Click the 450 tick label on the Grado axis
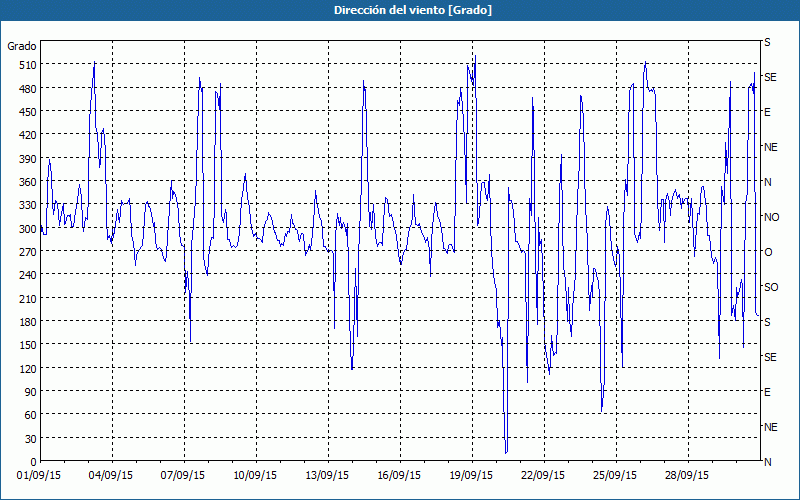800x500 pixels. (x=28, y=112)
